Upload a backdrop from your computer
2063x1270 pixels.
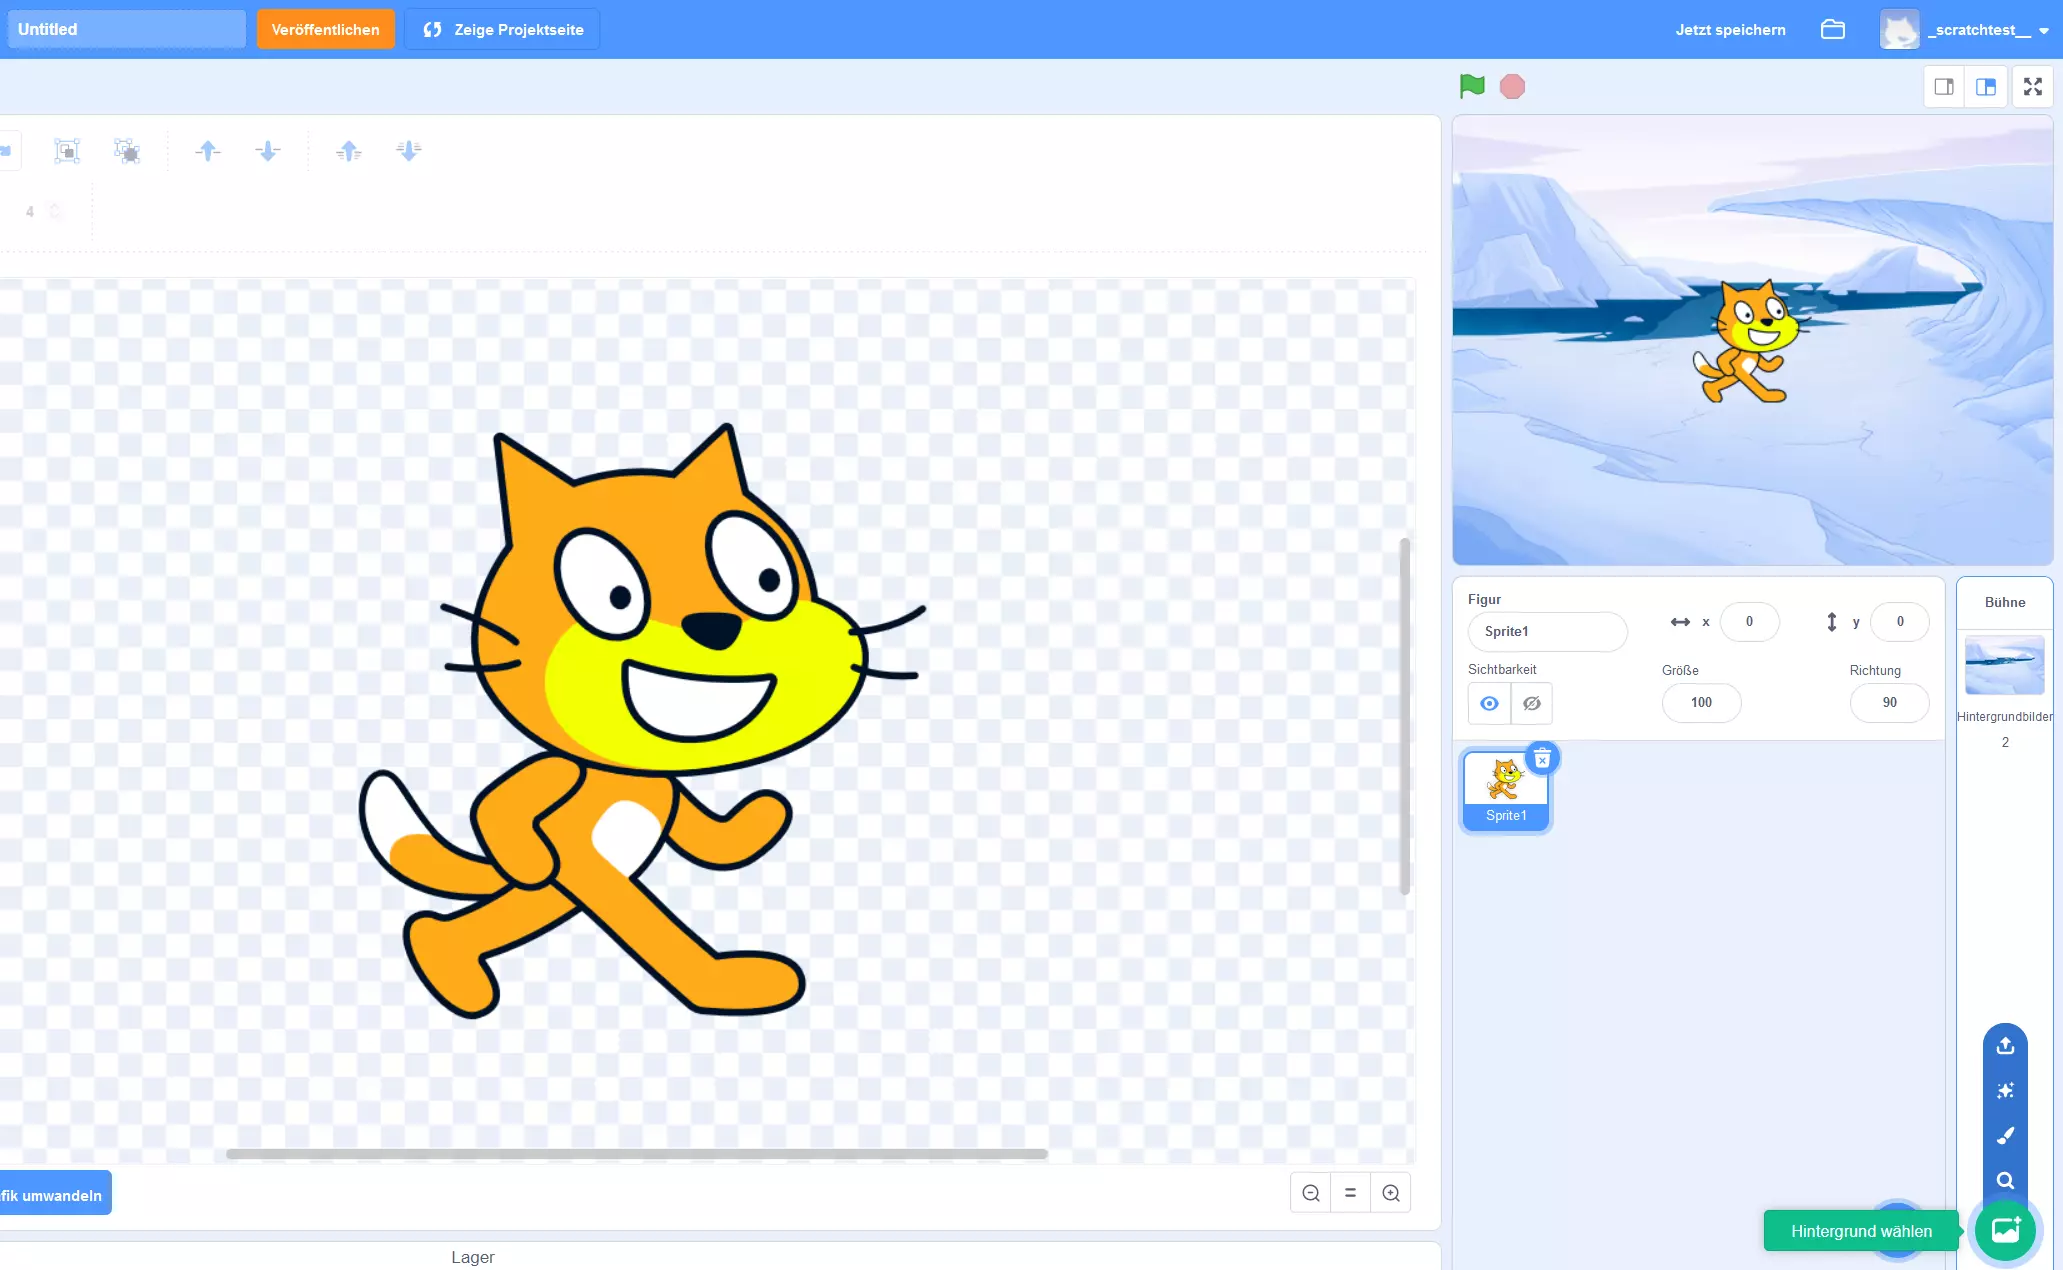pyautogui.click(x=2005, y=1046)
